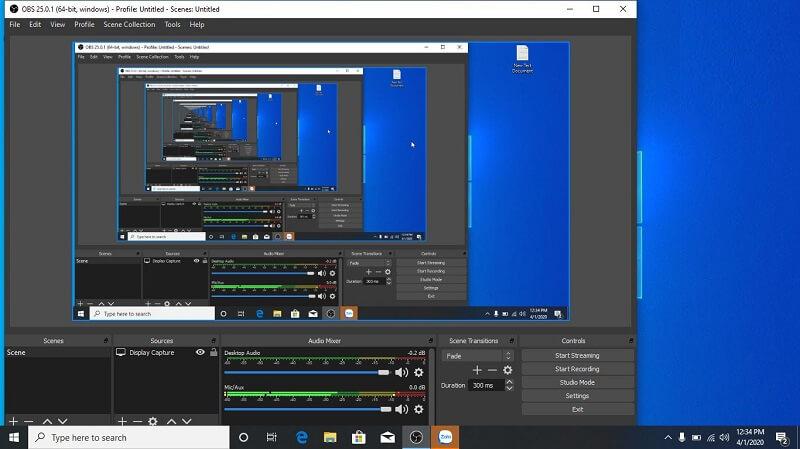Open the Scene Collection menu
The width and height of the screenshot is (800, 449).
[x=129, y=24]
